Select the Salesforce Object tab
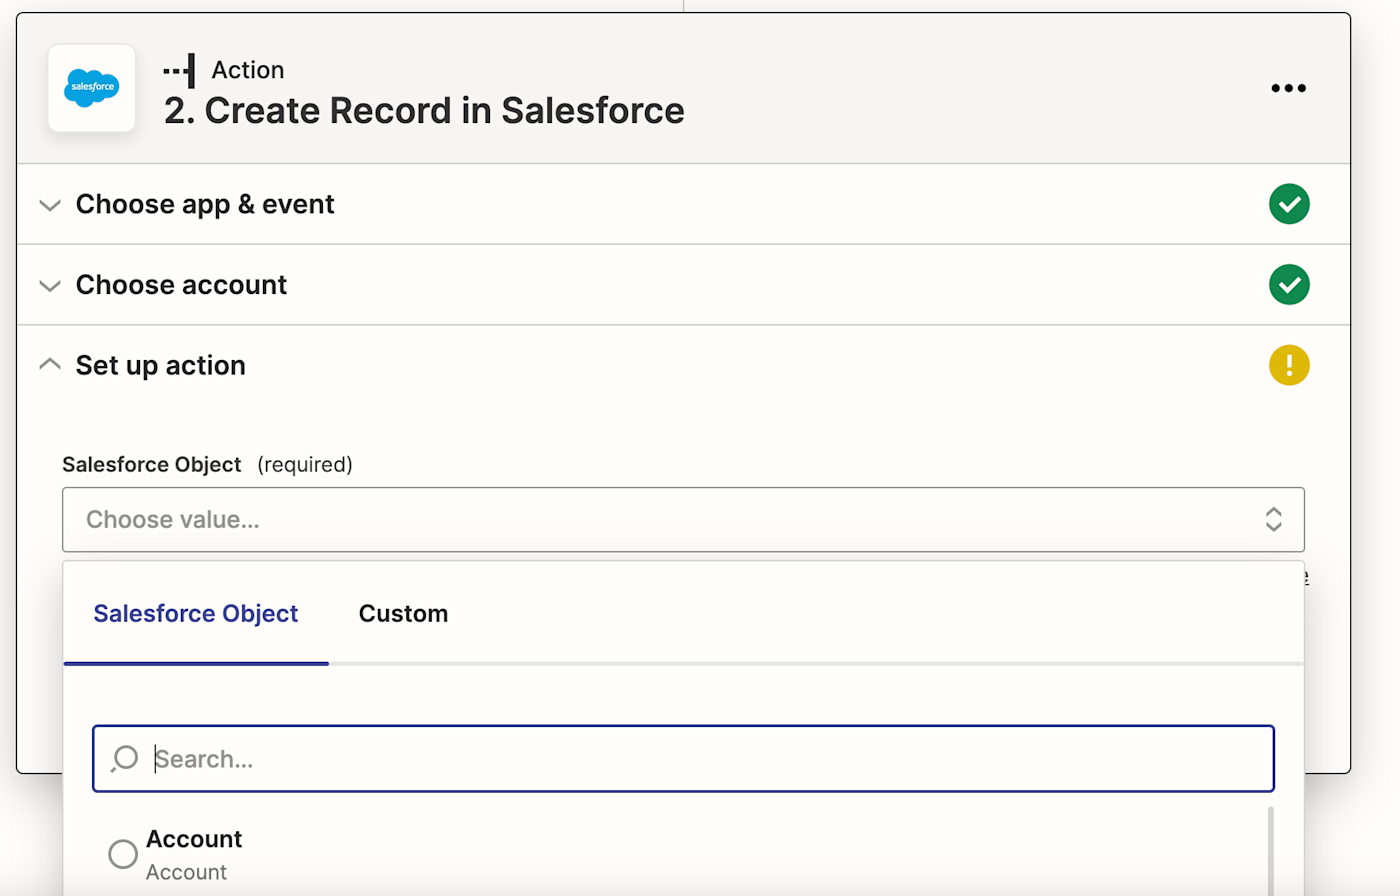 [196, 613]
